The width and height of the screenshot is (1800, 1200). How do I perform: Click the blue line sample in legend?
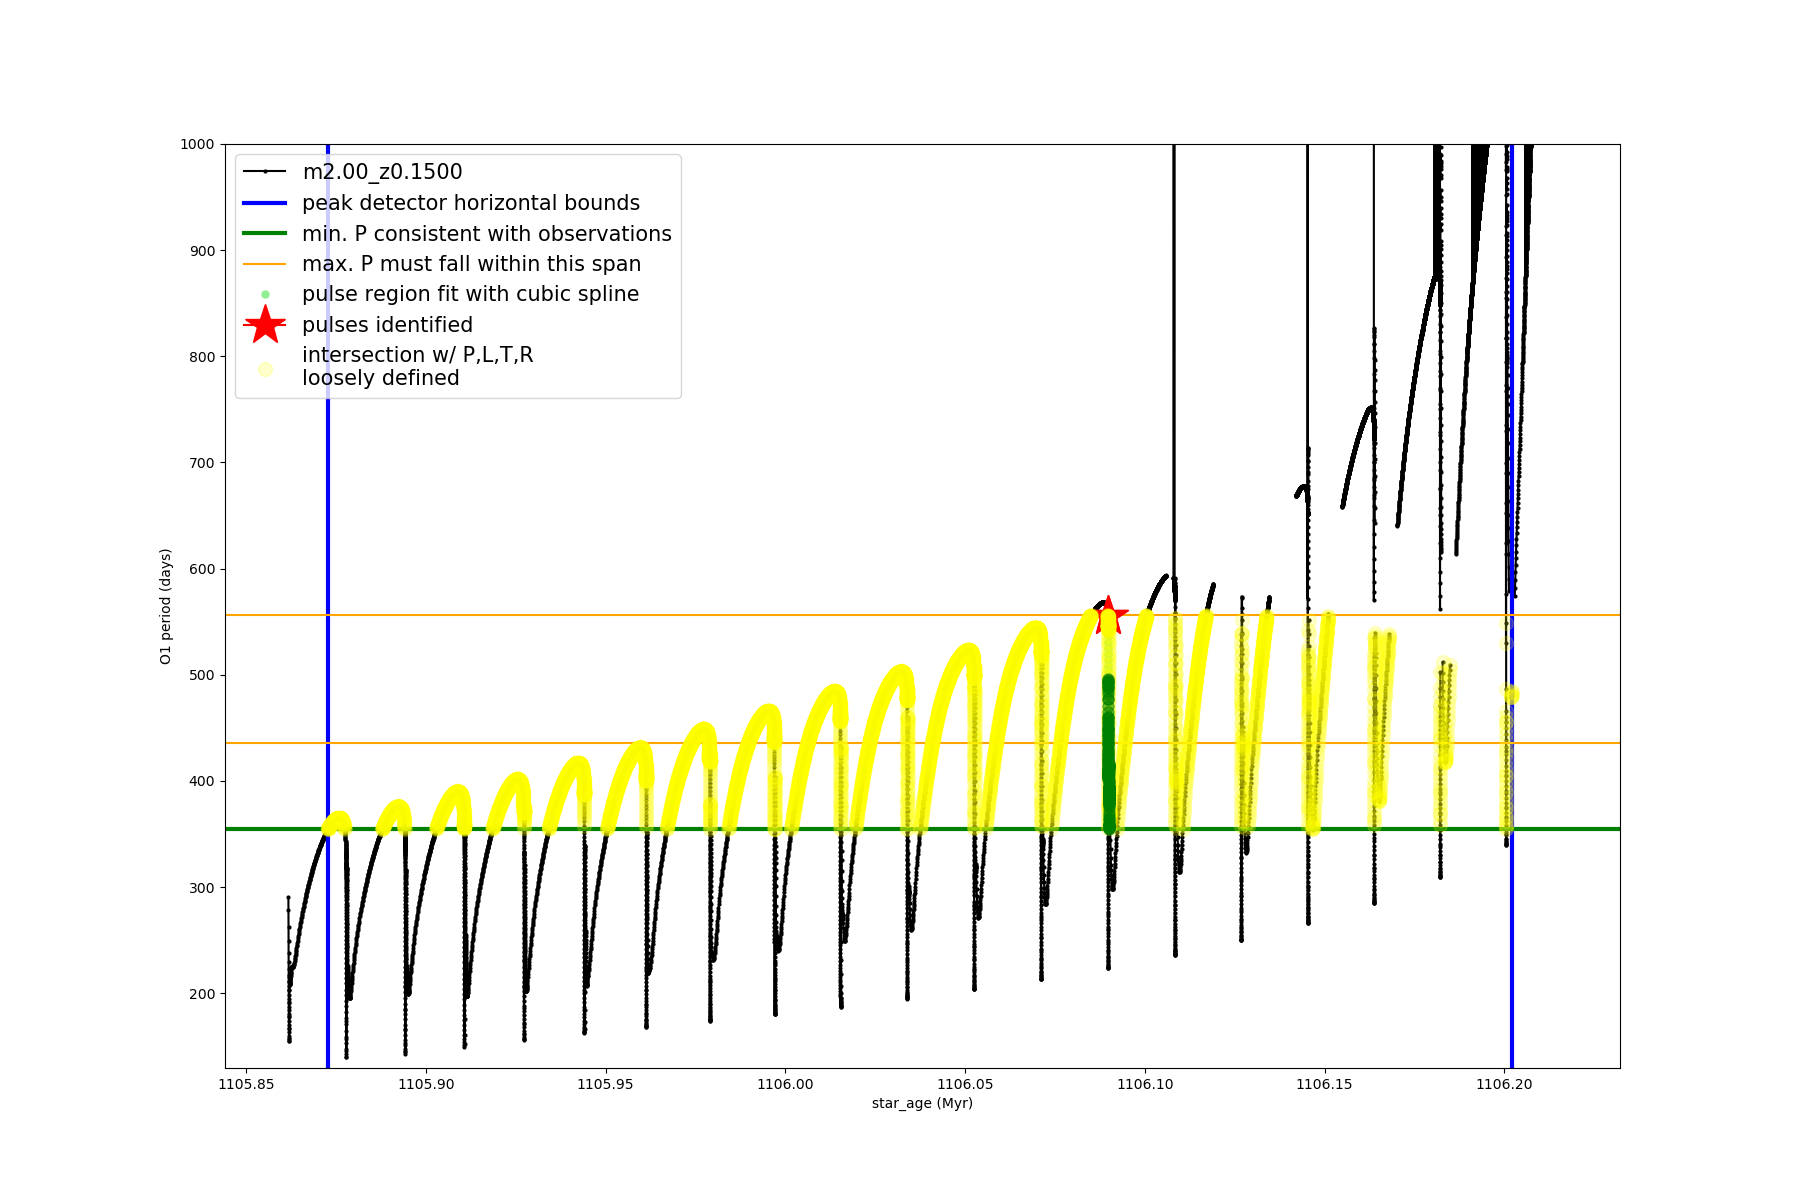(265, 203)
